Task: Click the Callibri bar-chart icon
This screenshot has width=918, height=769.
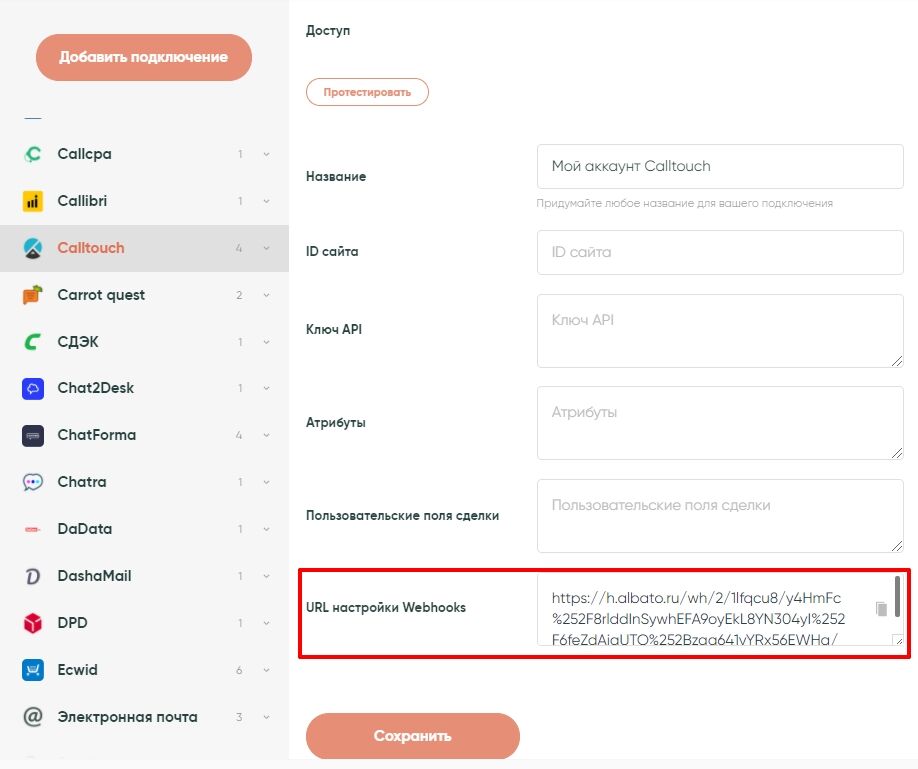Action: [33, 202]
